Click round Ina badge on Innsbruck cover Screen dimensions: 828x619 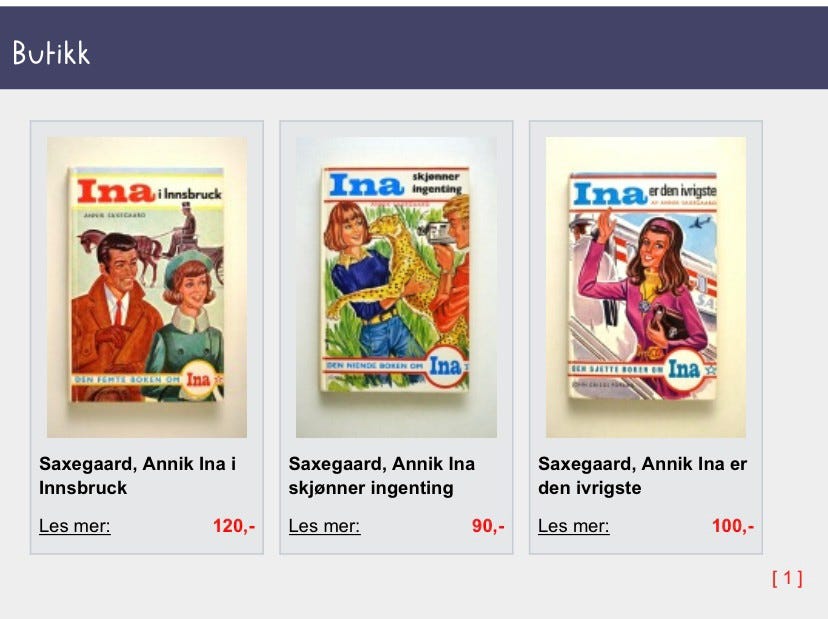(x=199, y=379)
